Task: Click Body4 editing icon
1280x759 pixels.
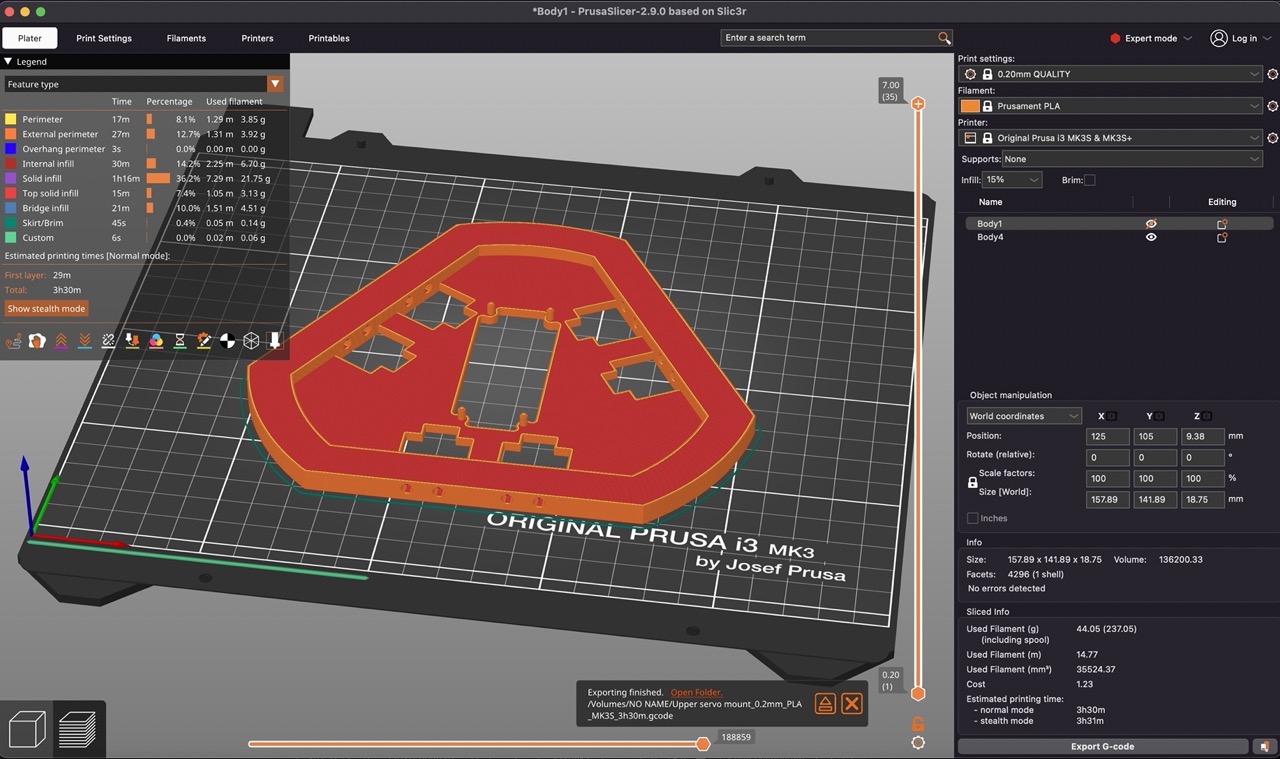Action: (1222, 238)
